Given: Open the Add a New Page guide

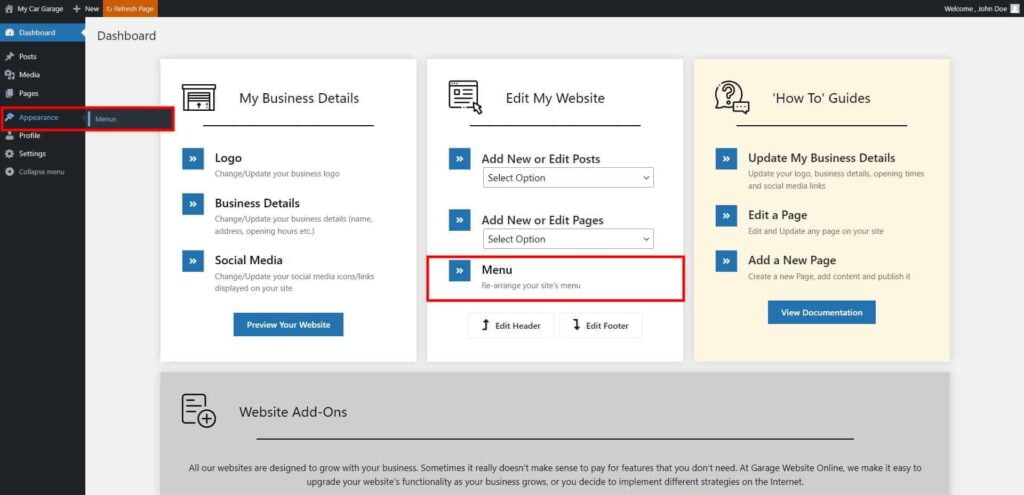Looking at the screenshot, I should [x=792, y=260].
